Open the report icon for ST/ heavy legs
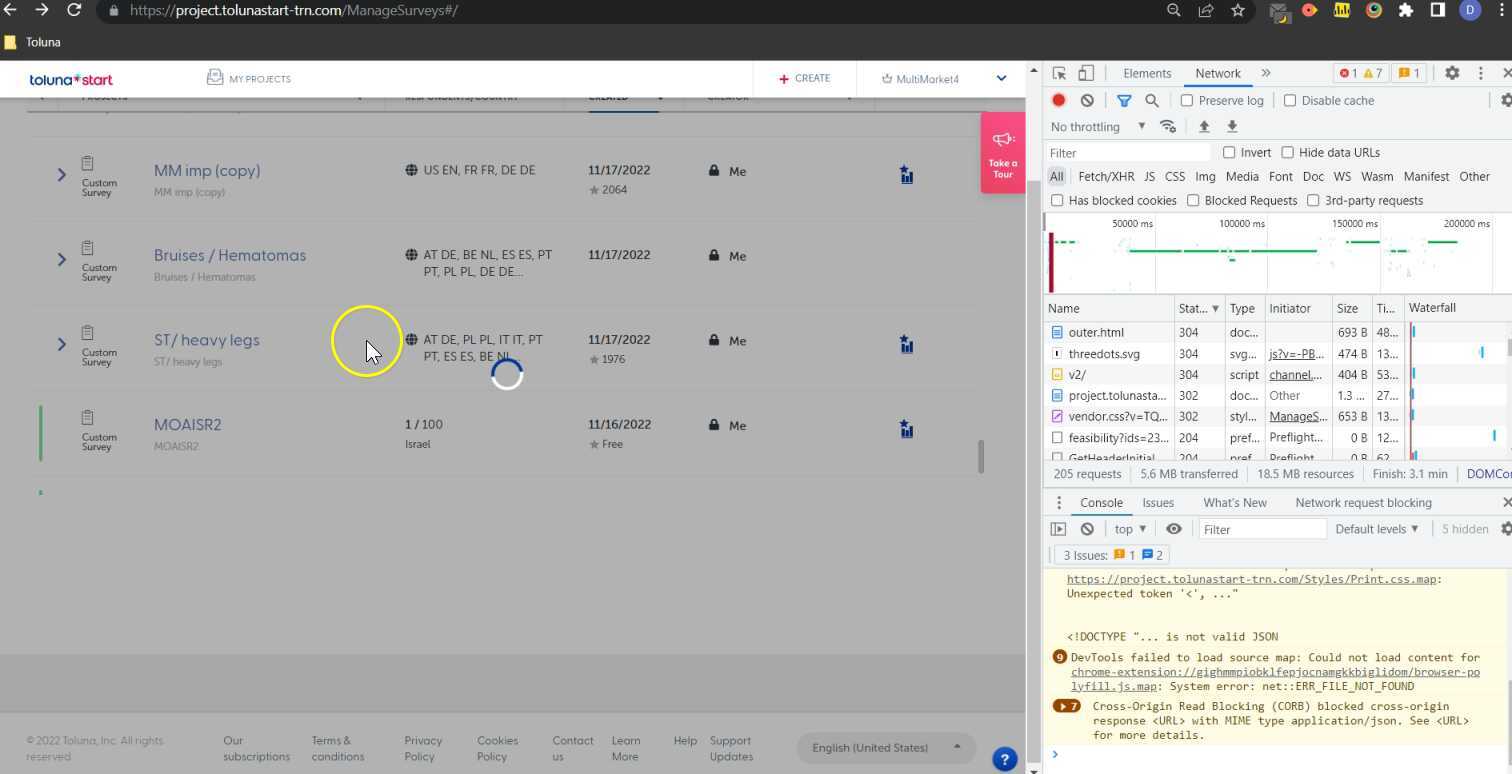This screenshot has width=1512, height=774. (x=906, y=343)
